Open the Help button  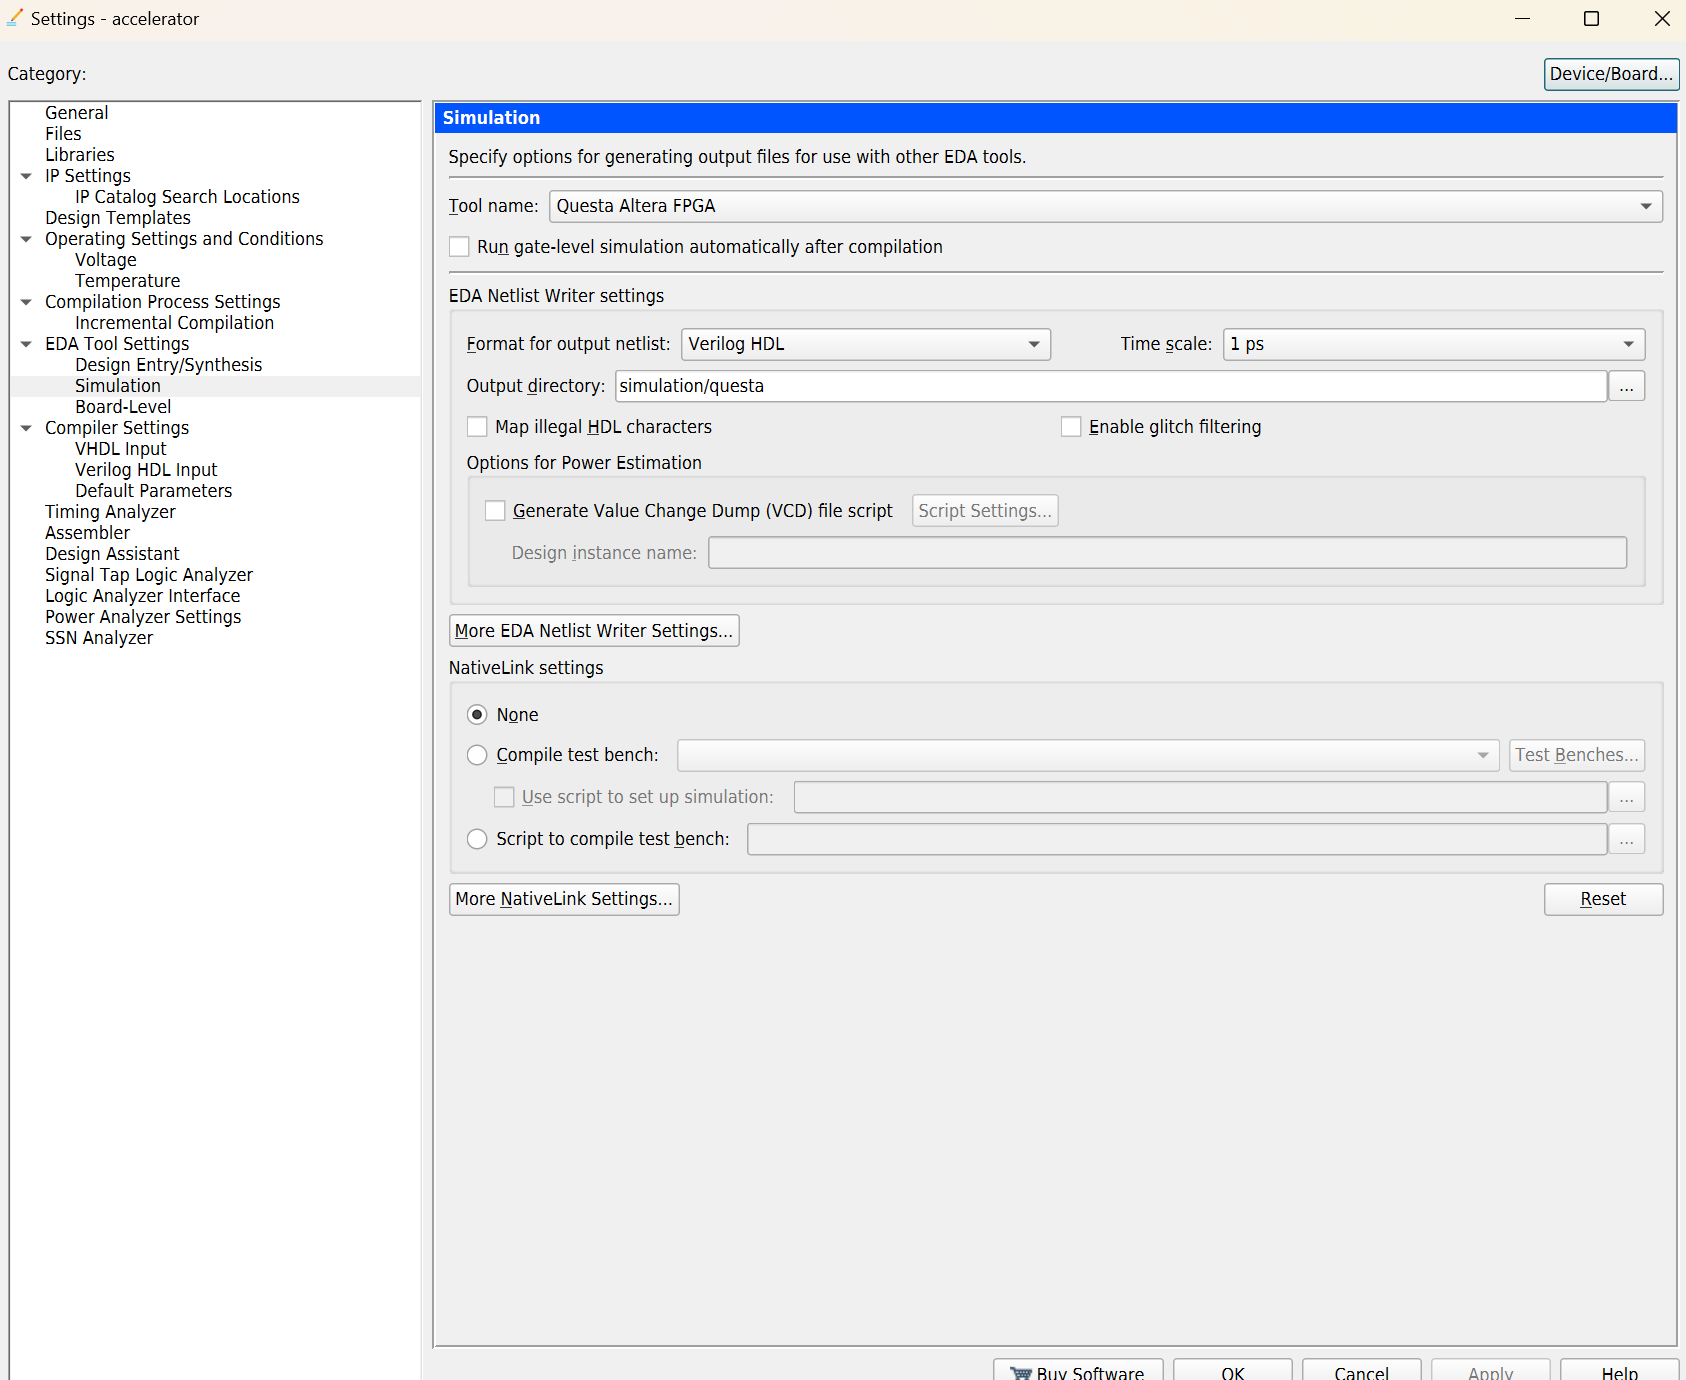[1619, 1370]
